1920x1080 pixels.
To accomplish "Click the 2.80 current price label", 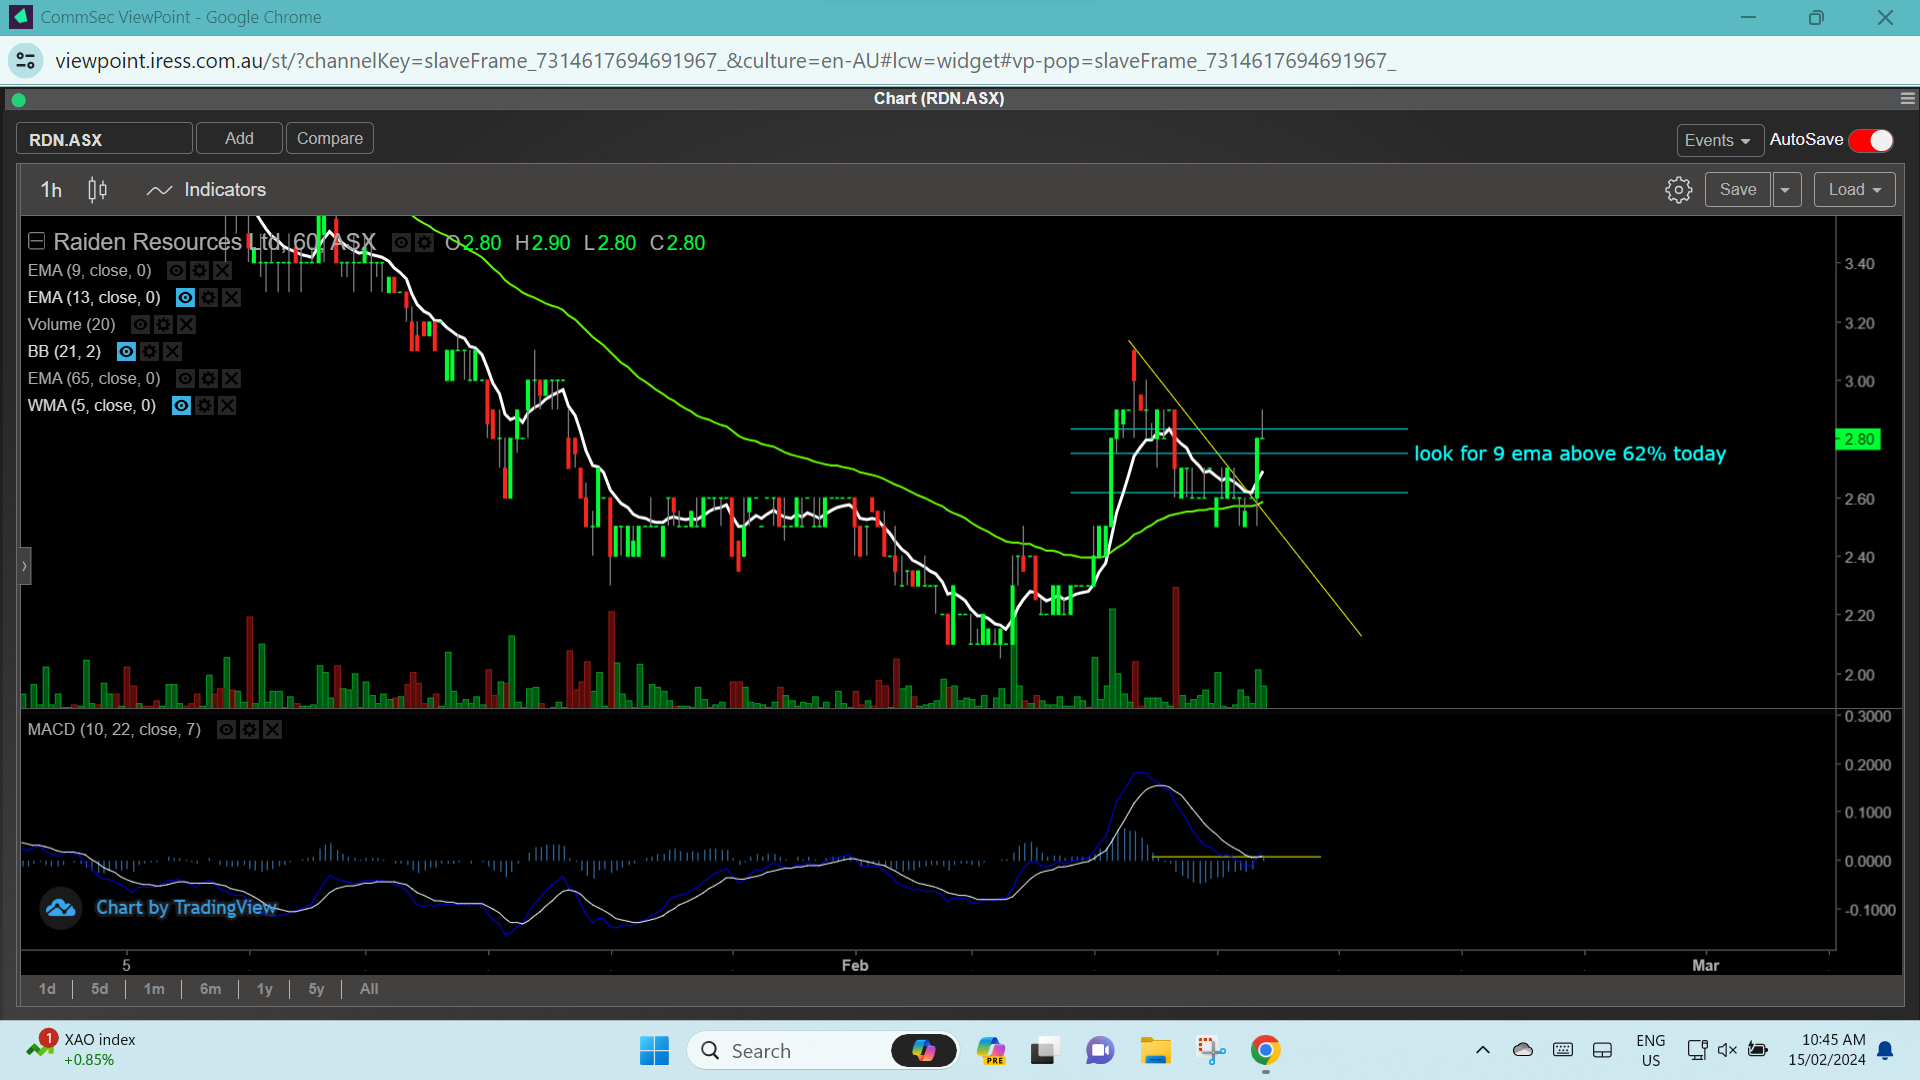I will pyautogui.click(x=1859, y=440).
